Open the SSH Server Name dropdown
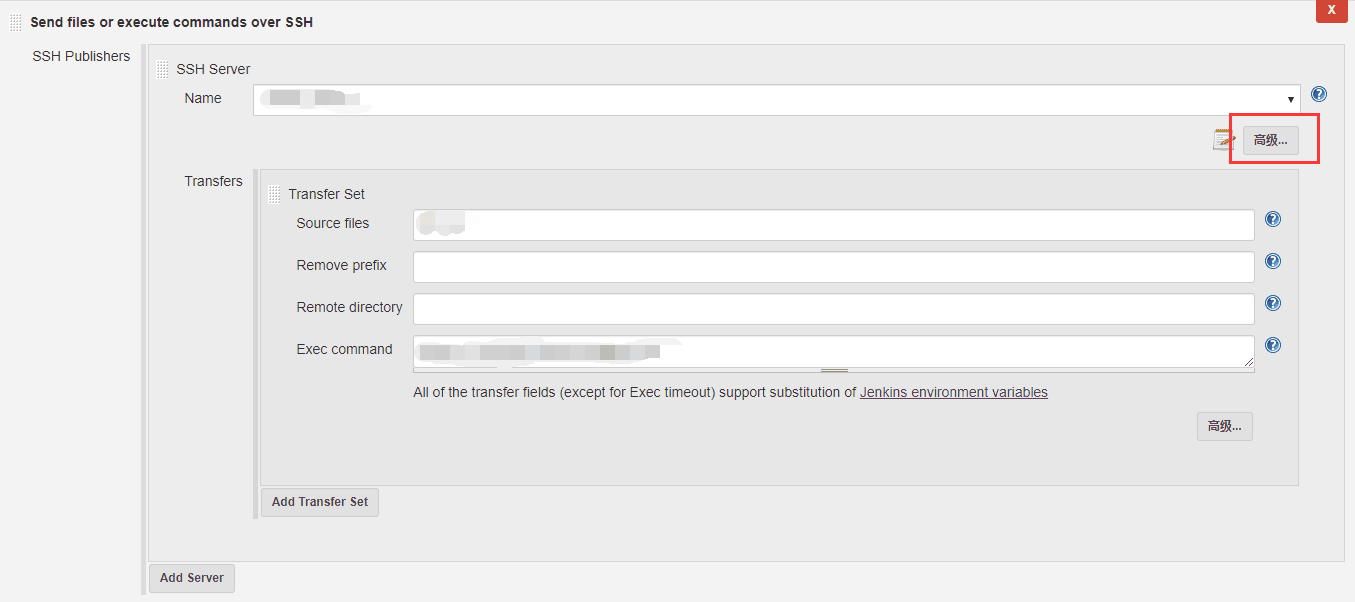 (x=777, y=100)
